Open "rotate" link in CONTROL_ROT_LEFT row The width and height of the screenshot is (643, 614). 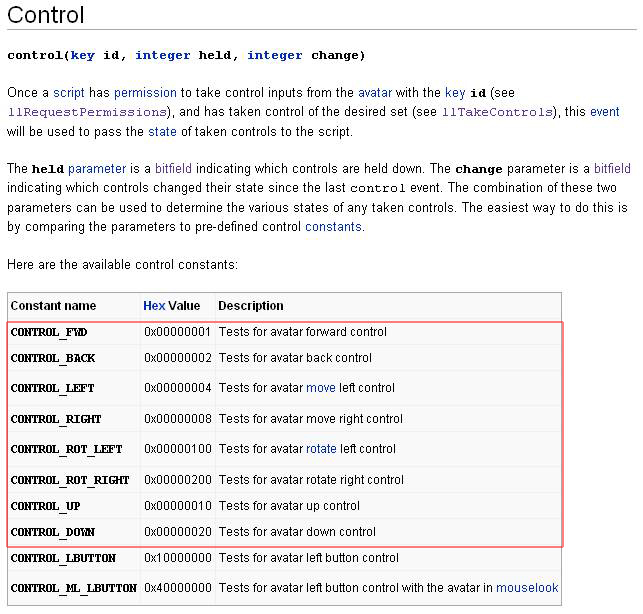321,449
